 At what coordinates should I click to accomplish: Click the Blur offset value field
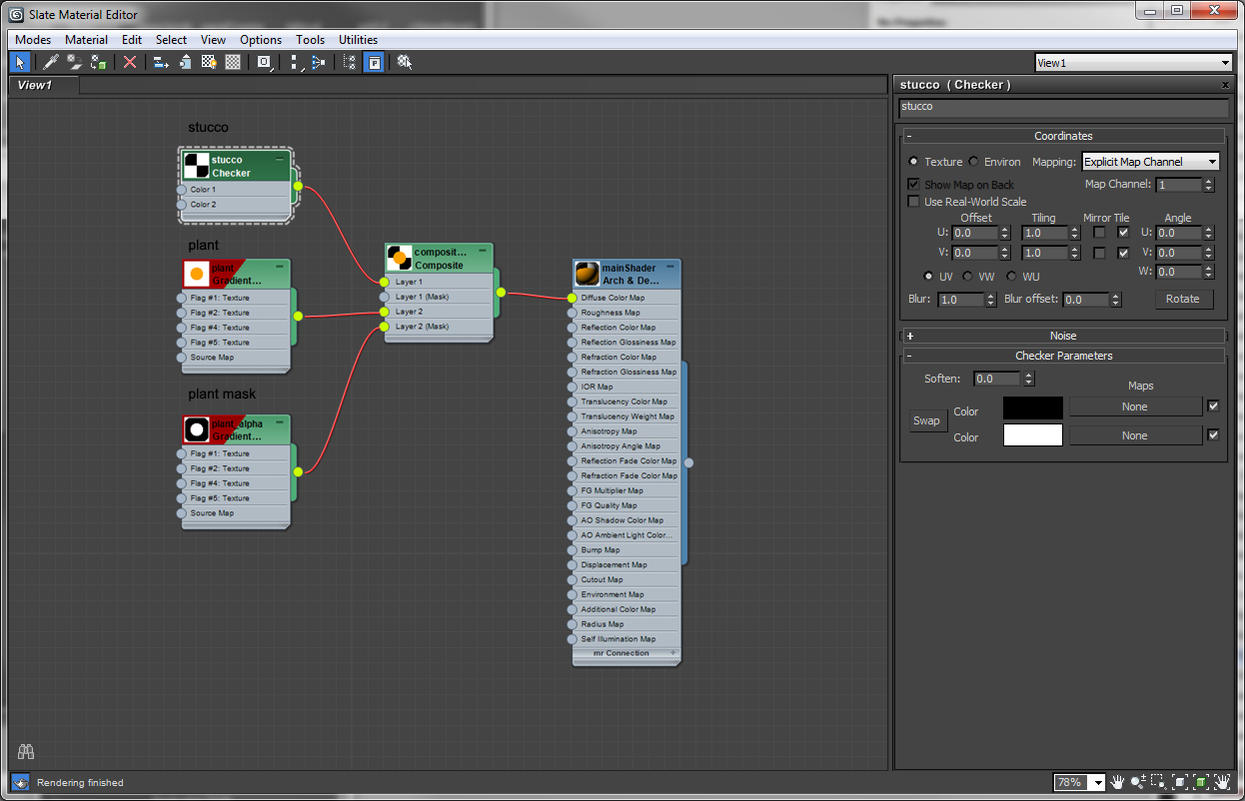pyautogui.click(x=1086, y=299)
